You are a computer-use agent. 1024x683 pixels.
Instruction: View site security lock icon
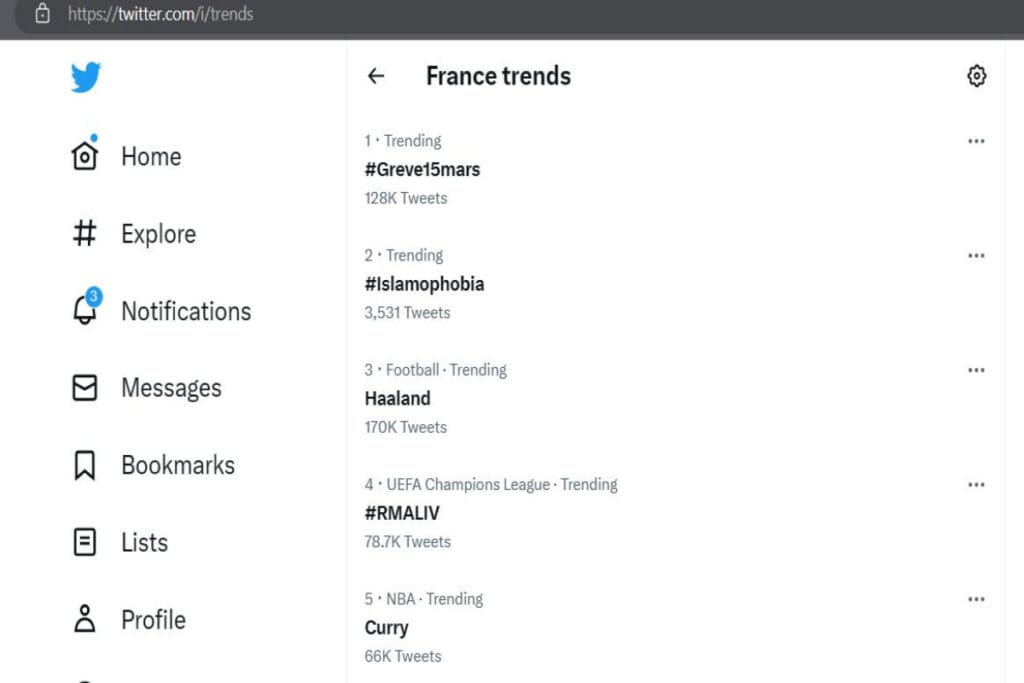pyautogui.click(x=42, y=13)
